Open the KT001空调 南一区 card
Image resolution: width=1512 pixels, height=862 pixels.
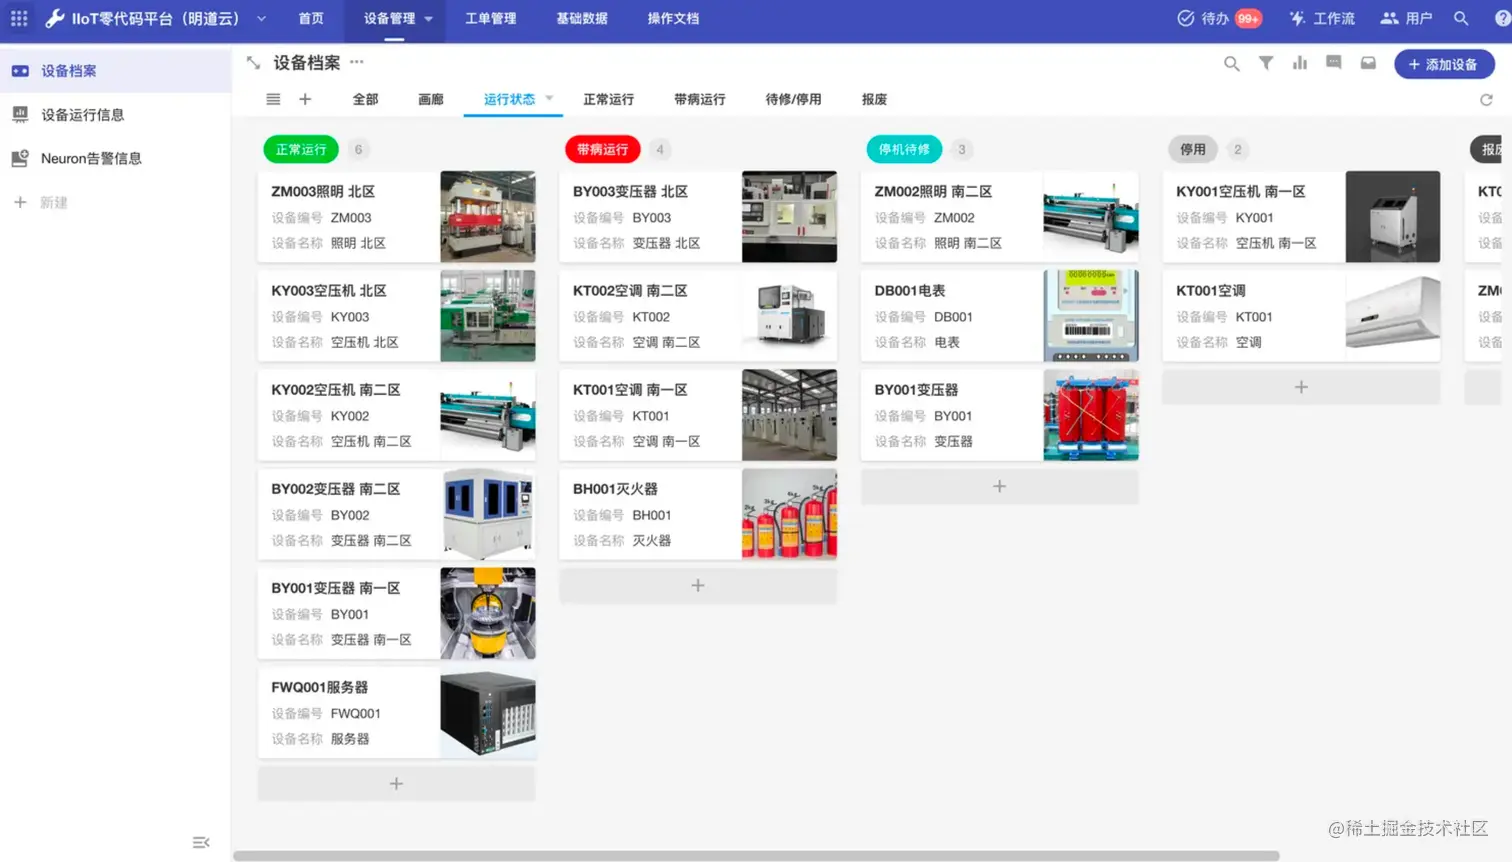coord(698,415)
